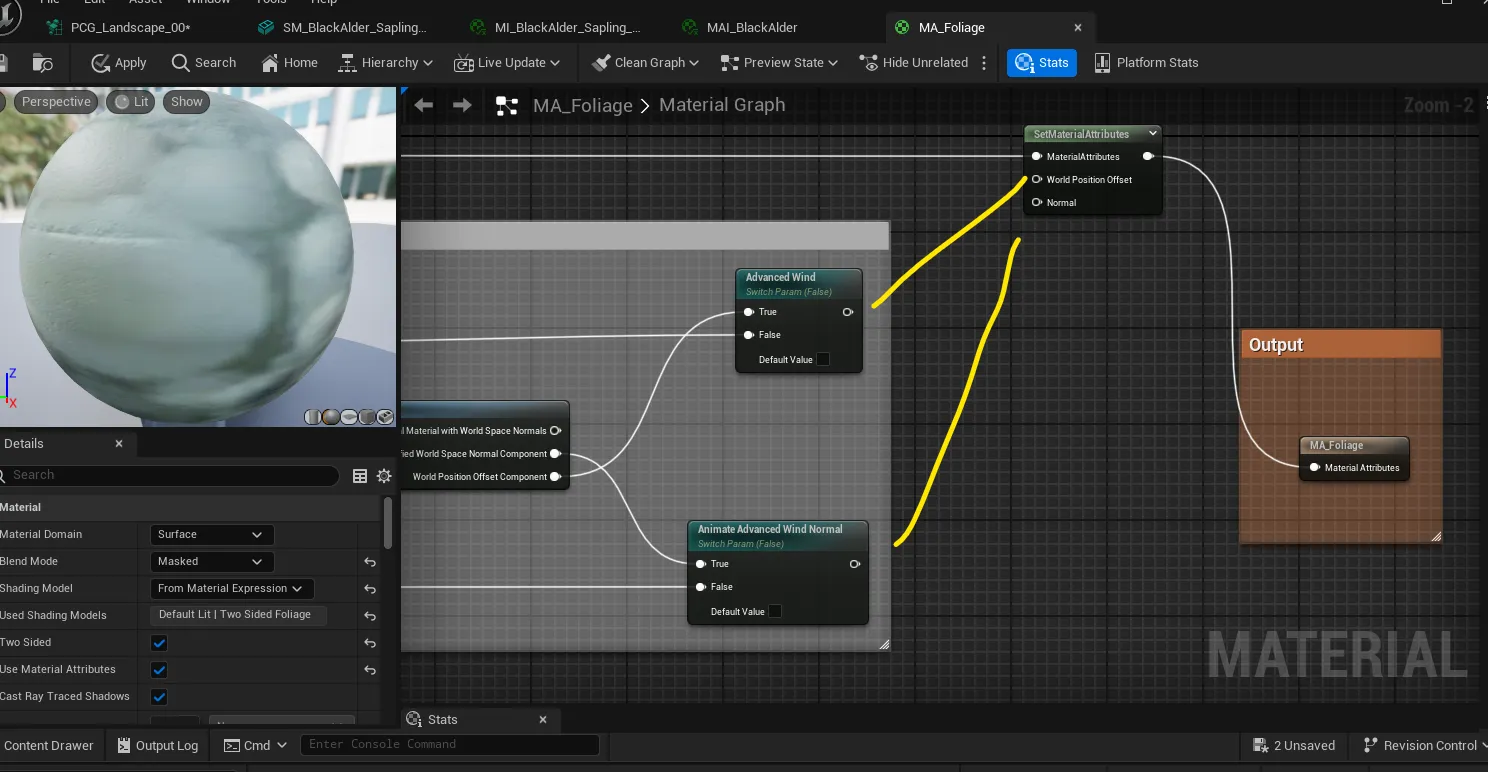
Task: Open the Blend Mode dropdown
Action: click(211, 562)
